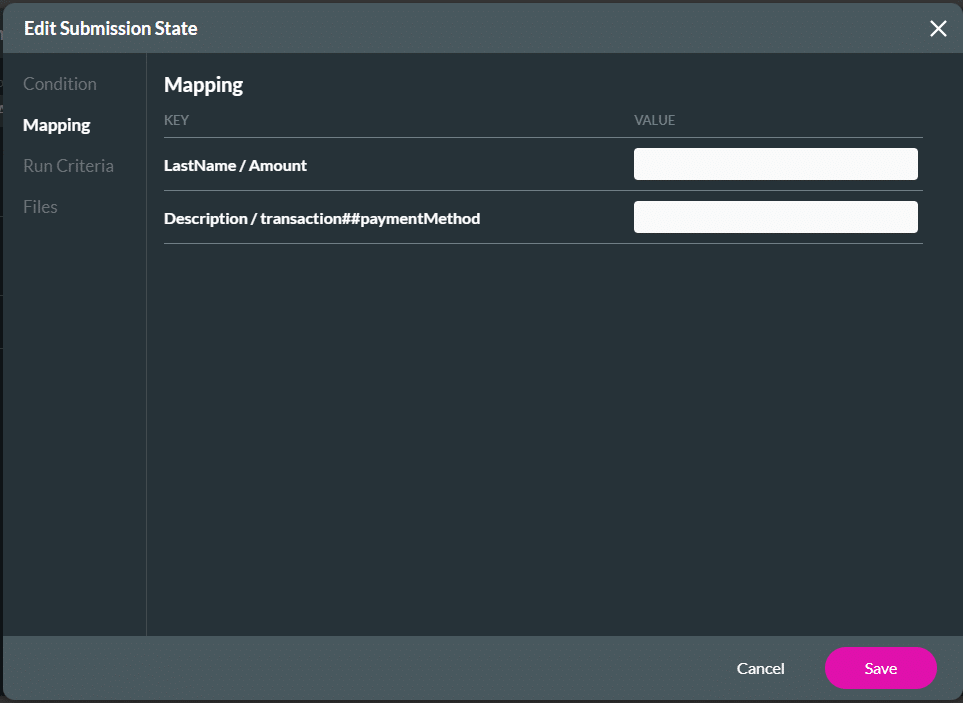Select the Mapping tab in sidebar
This screenshot has width=963, height=703.
57,125
